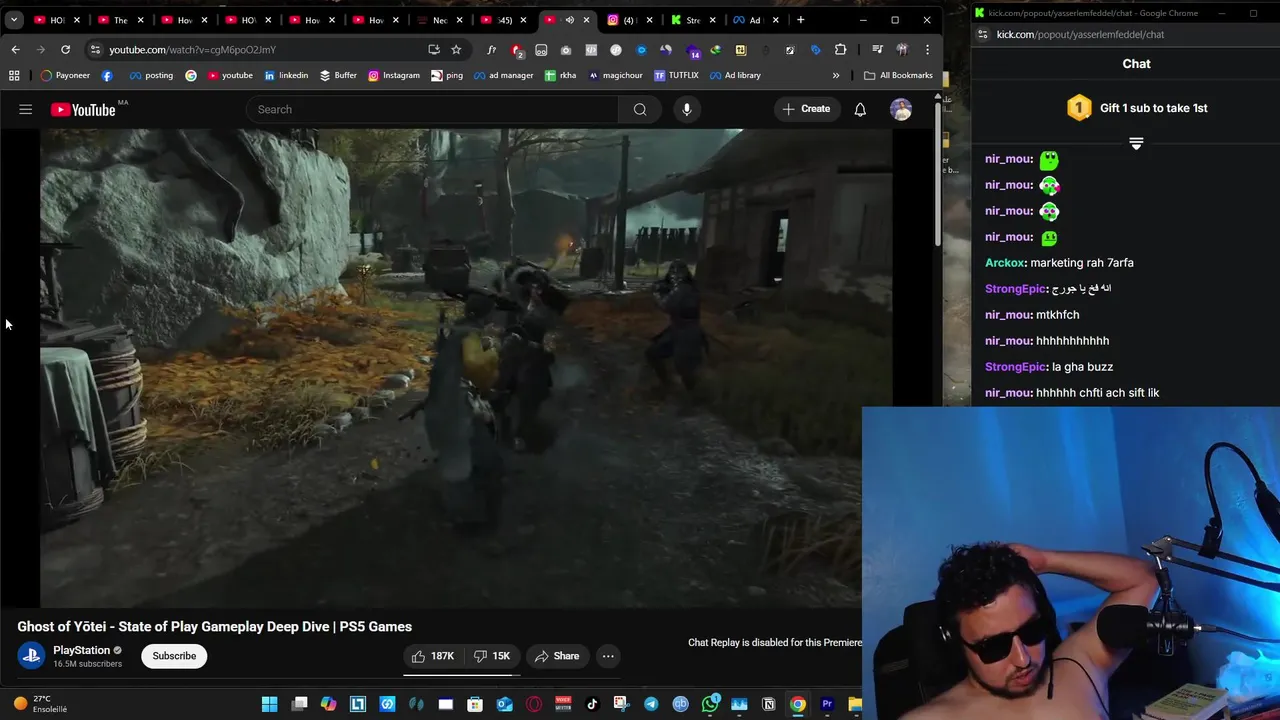This screenshot has height=720, width=1280.
Task: Open a new Chrome tab
Action: (x=800, y=20)
